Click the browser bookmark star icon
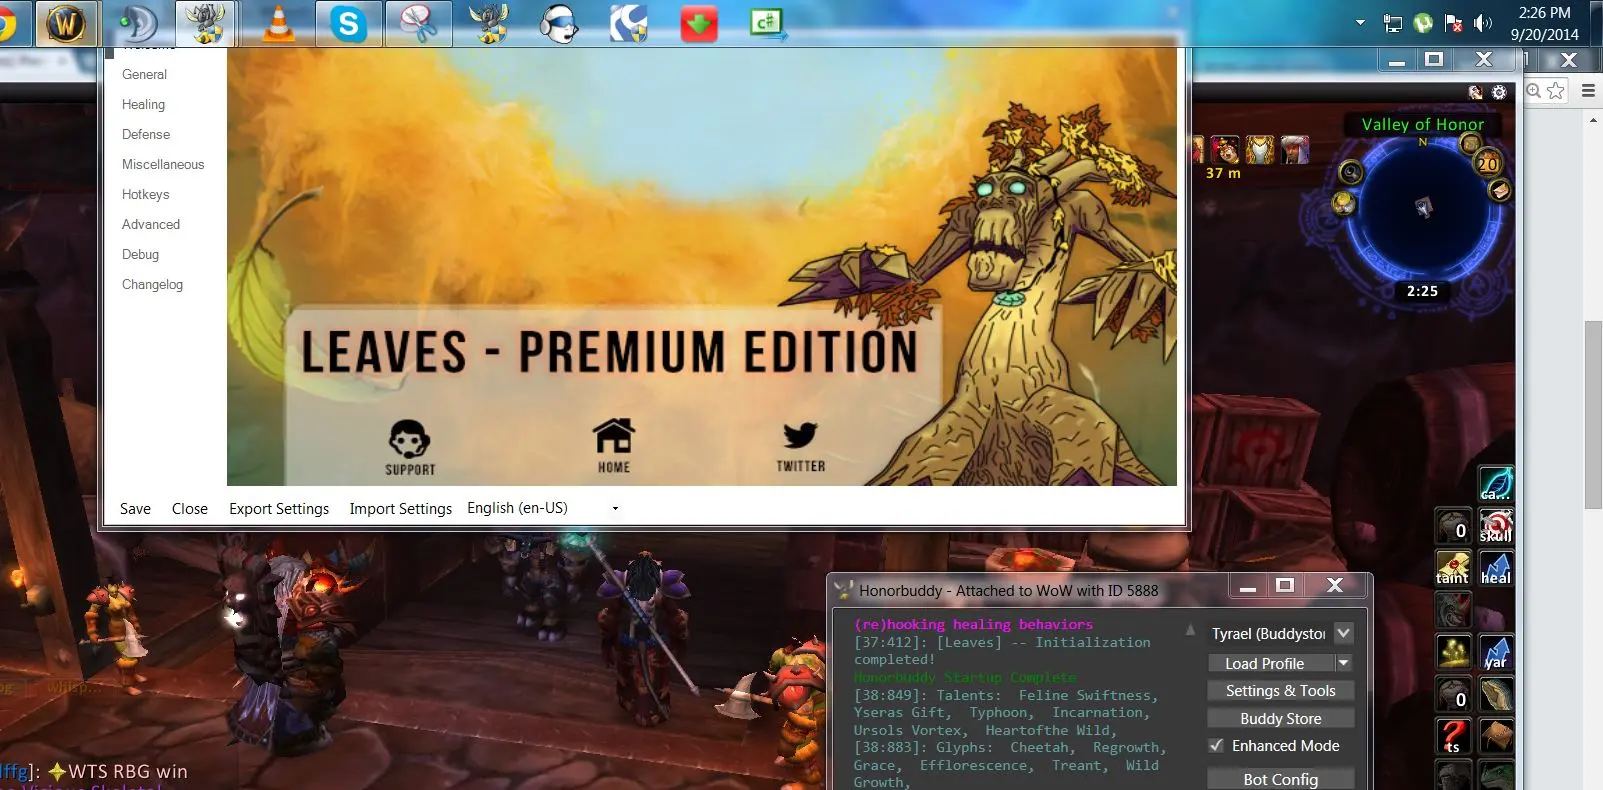This screenshot has width=1603, height=790. click(x=1556, y=91)
